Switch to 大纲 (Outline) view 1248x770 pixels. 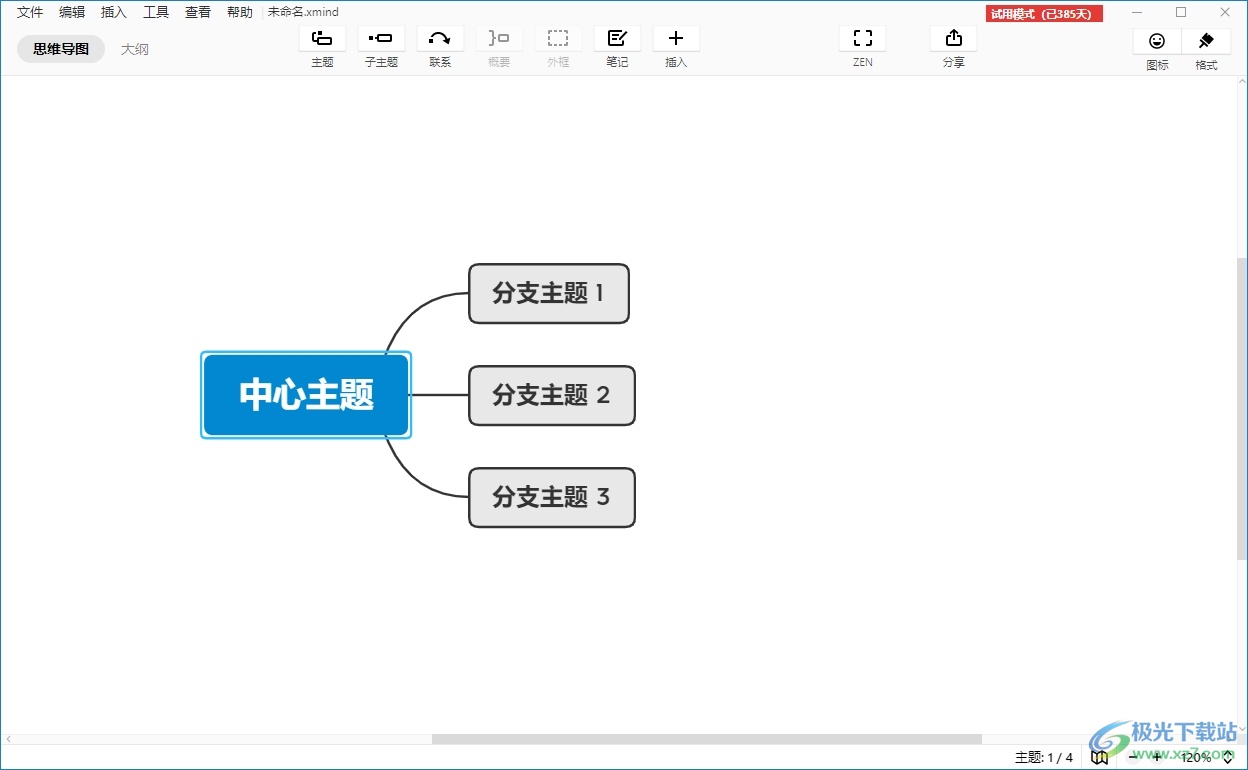(135, 49)
